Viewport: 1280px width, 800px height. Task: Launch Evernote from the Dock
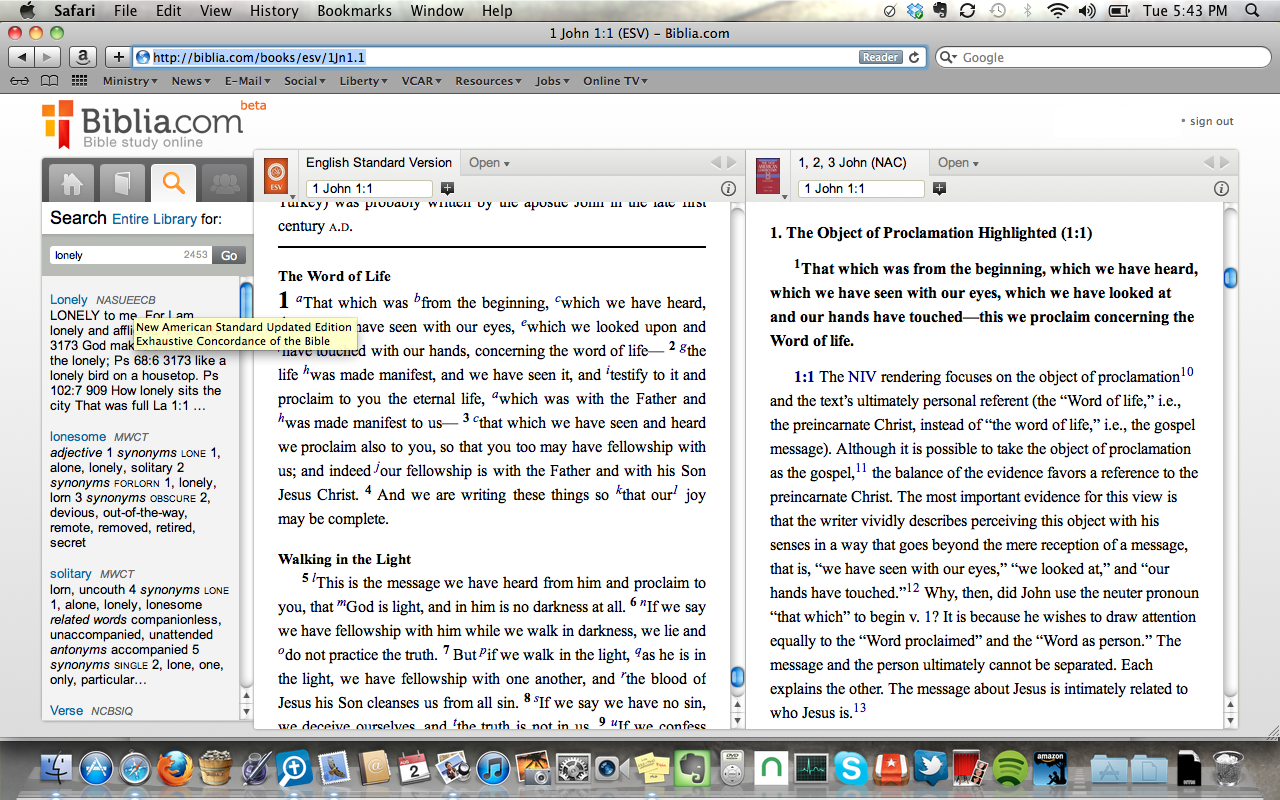pyautogui.click(x=692, y=768)
